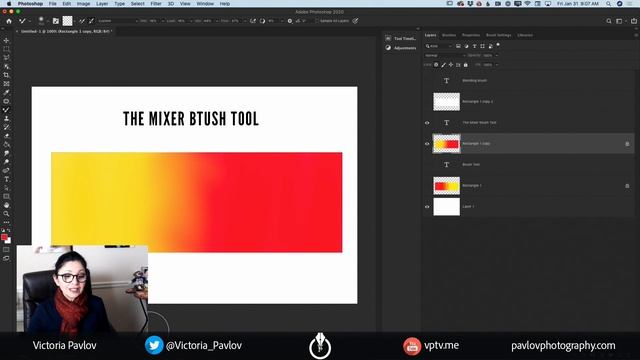Viewport: 640px width, 360px height.
Task: Open the Window menu
Action: pos(205,4)
